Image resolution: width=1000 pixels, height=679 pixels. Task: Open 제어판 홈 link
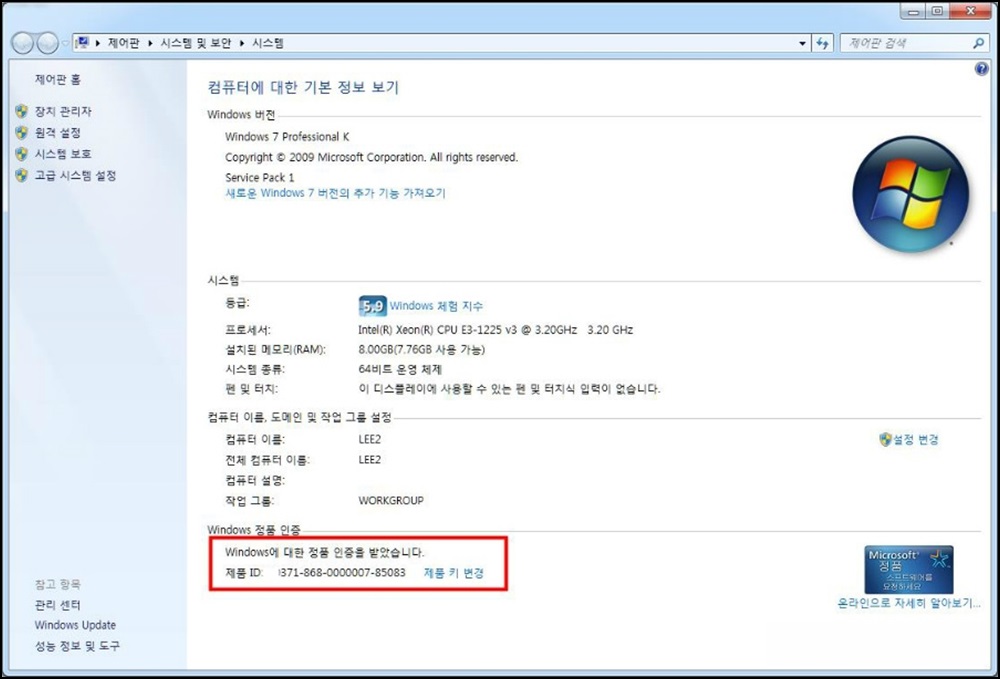tap(57, 80)
